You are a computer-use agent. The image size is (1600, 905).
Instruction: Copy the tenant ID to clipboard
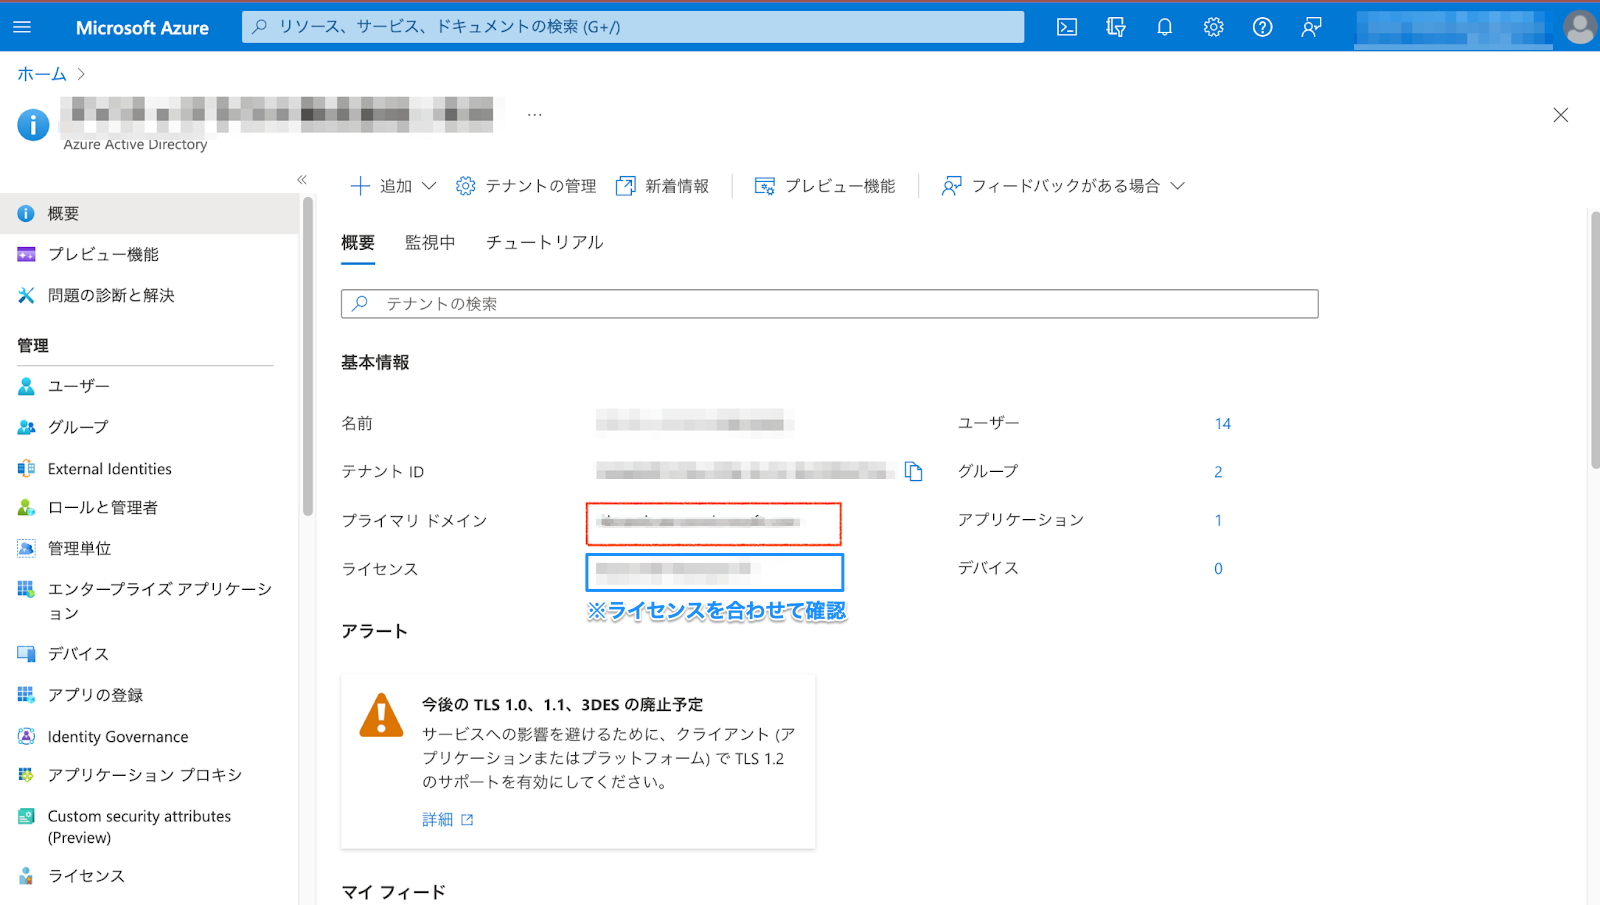913,471
